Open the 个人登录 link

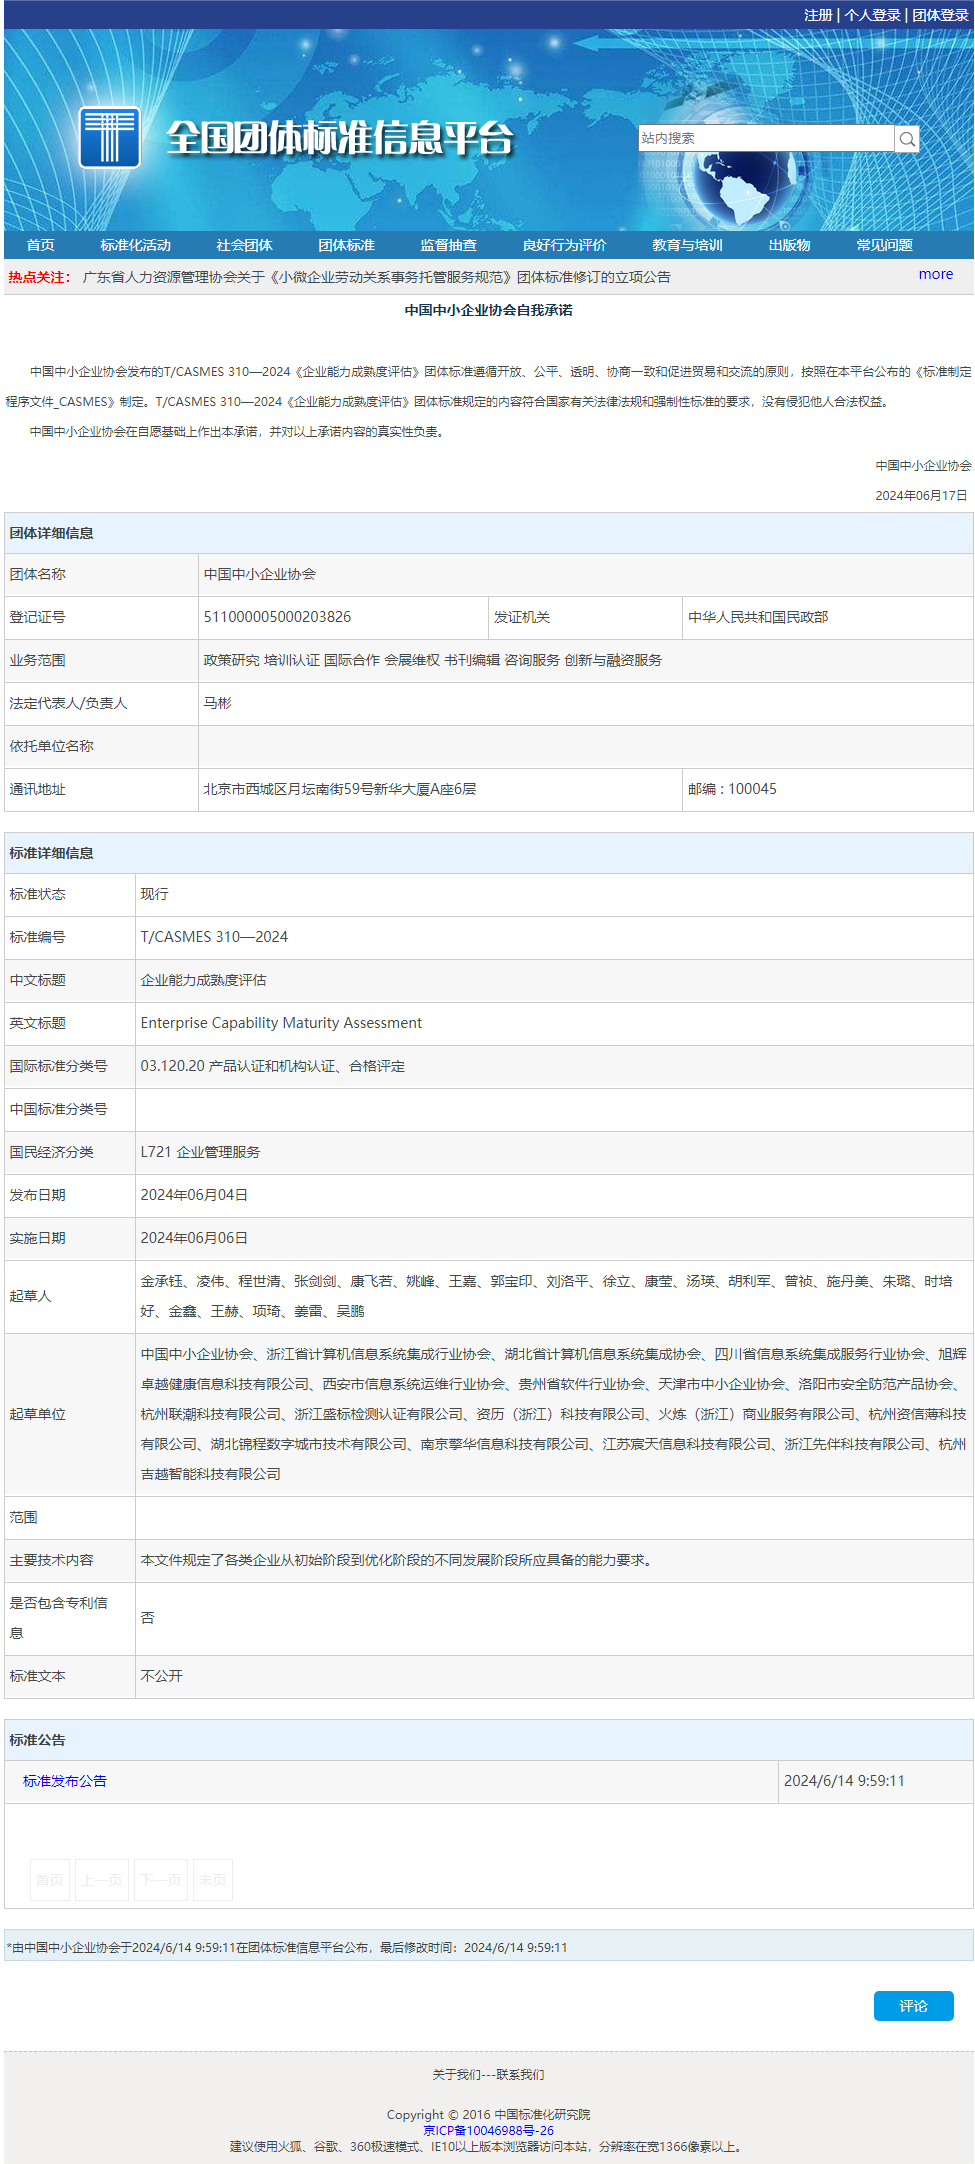(x=873, y=15)
